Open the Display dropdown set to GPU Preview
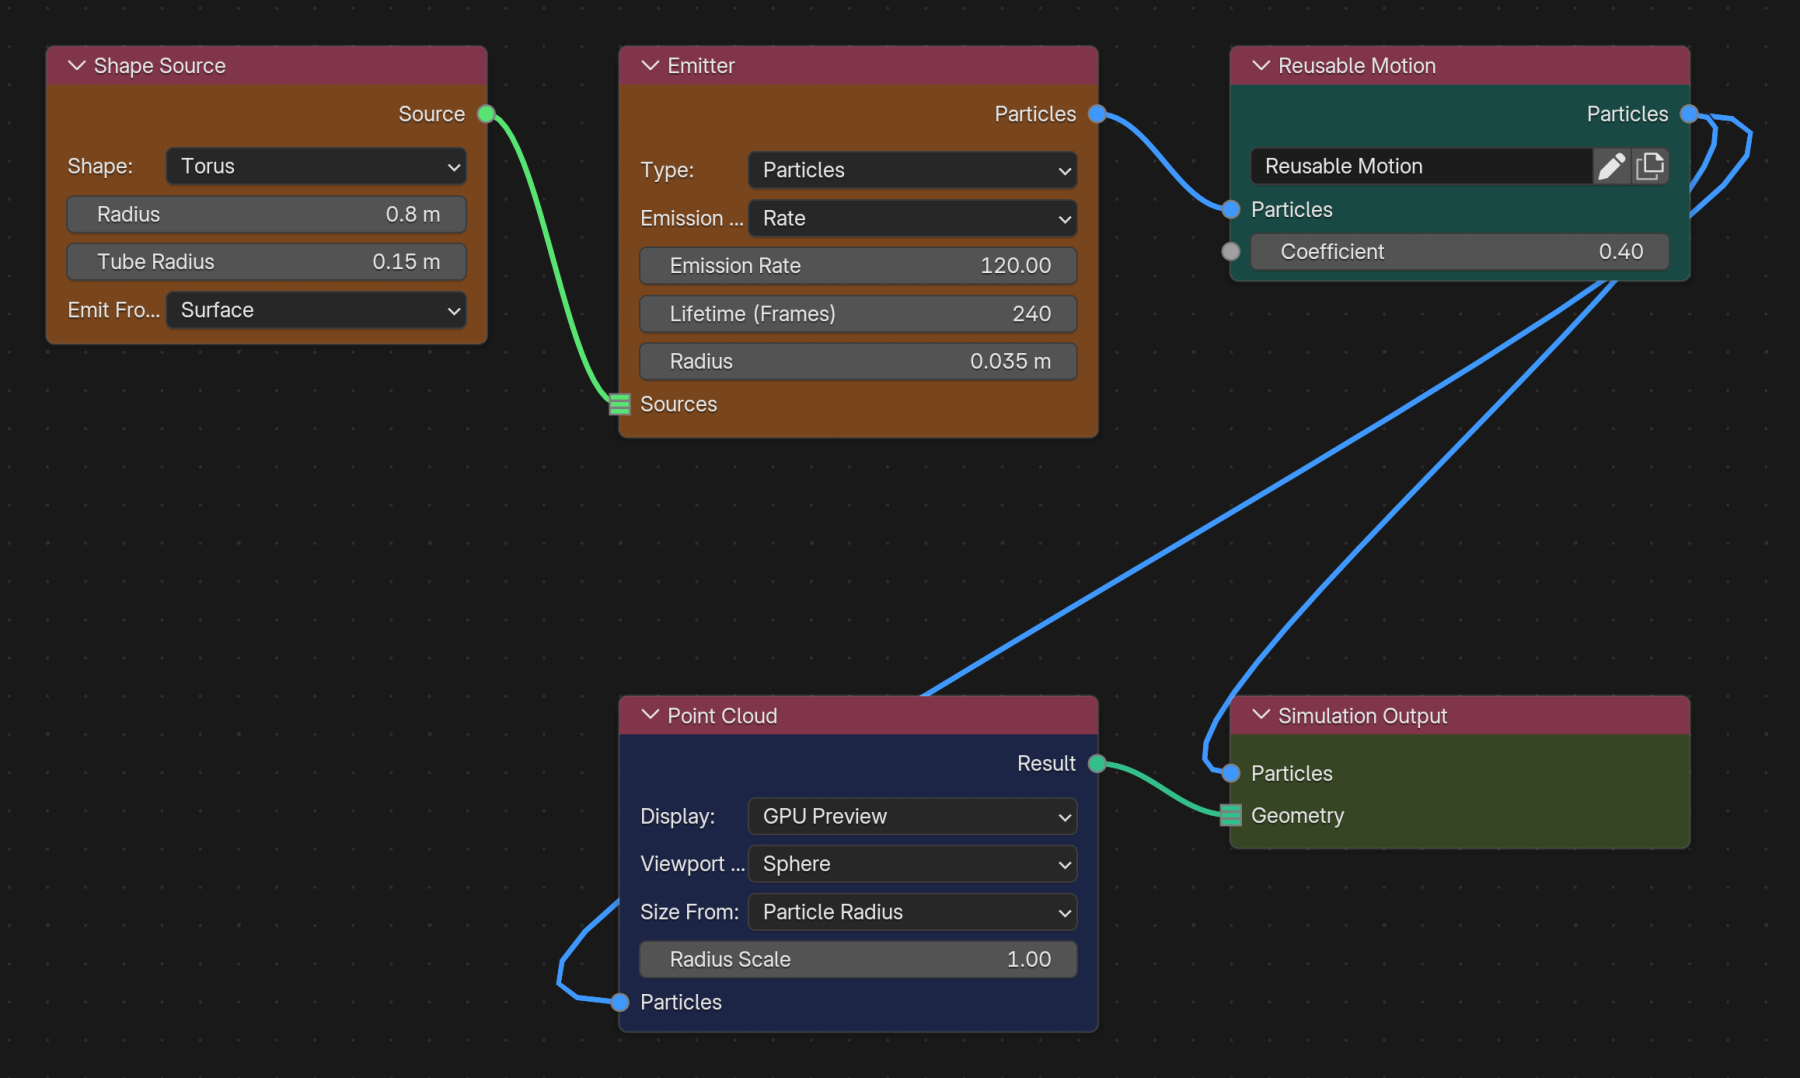Viewport: 1800px width, 1078px height. tap(912, 816)
